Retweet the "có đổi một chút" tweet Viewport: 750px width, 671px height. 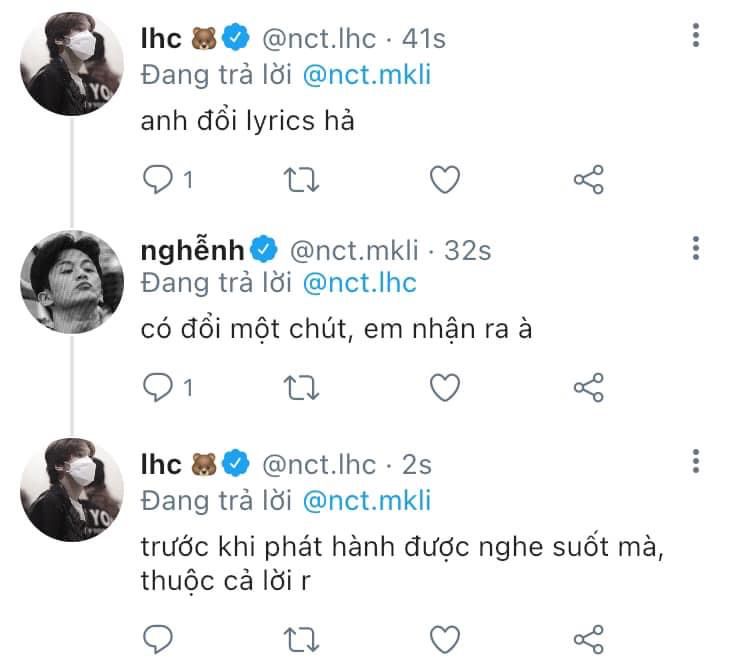click(300, 387)
